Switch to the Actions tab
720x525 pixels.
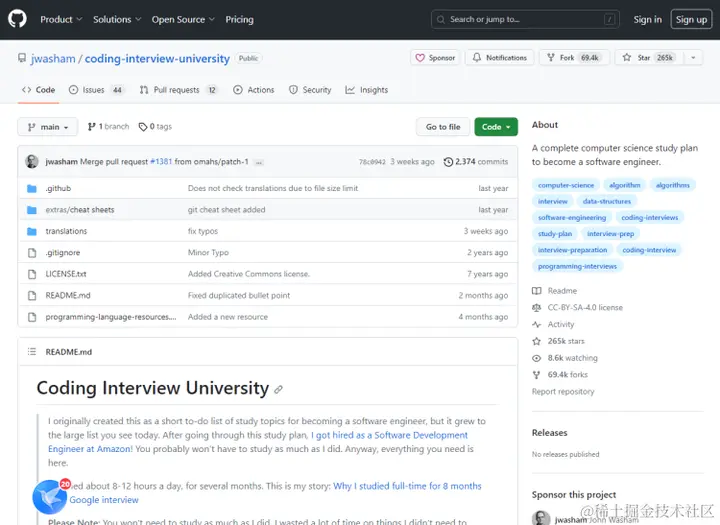(x=254, y=90)
